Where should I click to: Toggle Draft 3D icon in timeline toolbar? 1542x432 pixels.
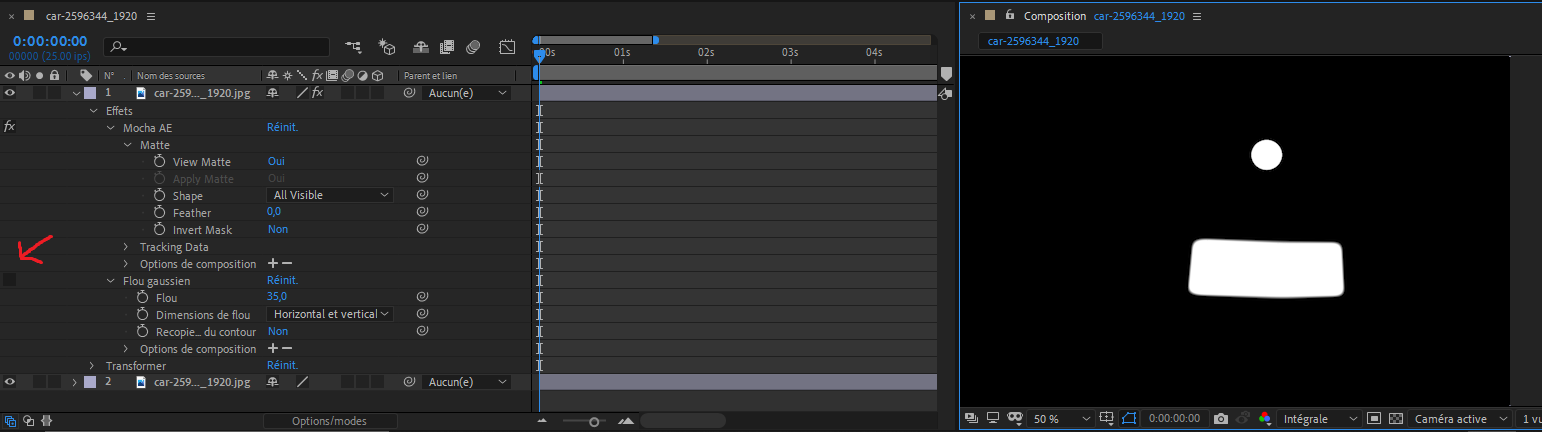coord(387,46)
